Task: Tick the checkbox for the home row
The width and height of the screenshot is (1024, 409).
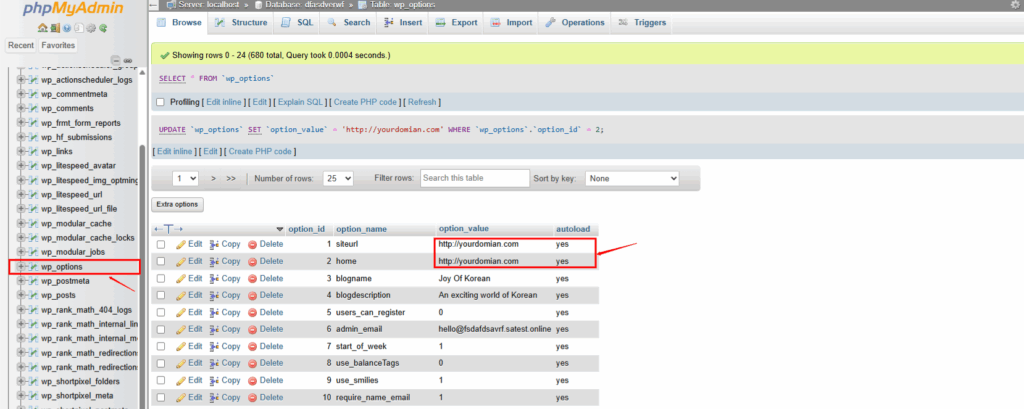Action: 161,261
